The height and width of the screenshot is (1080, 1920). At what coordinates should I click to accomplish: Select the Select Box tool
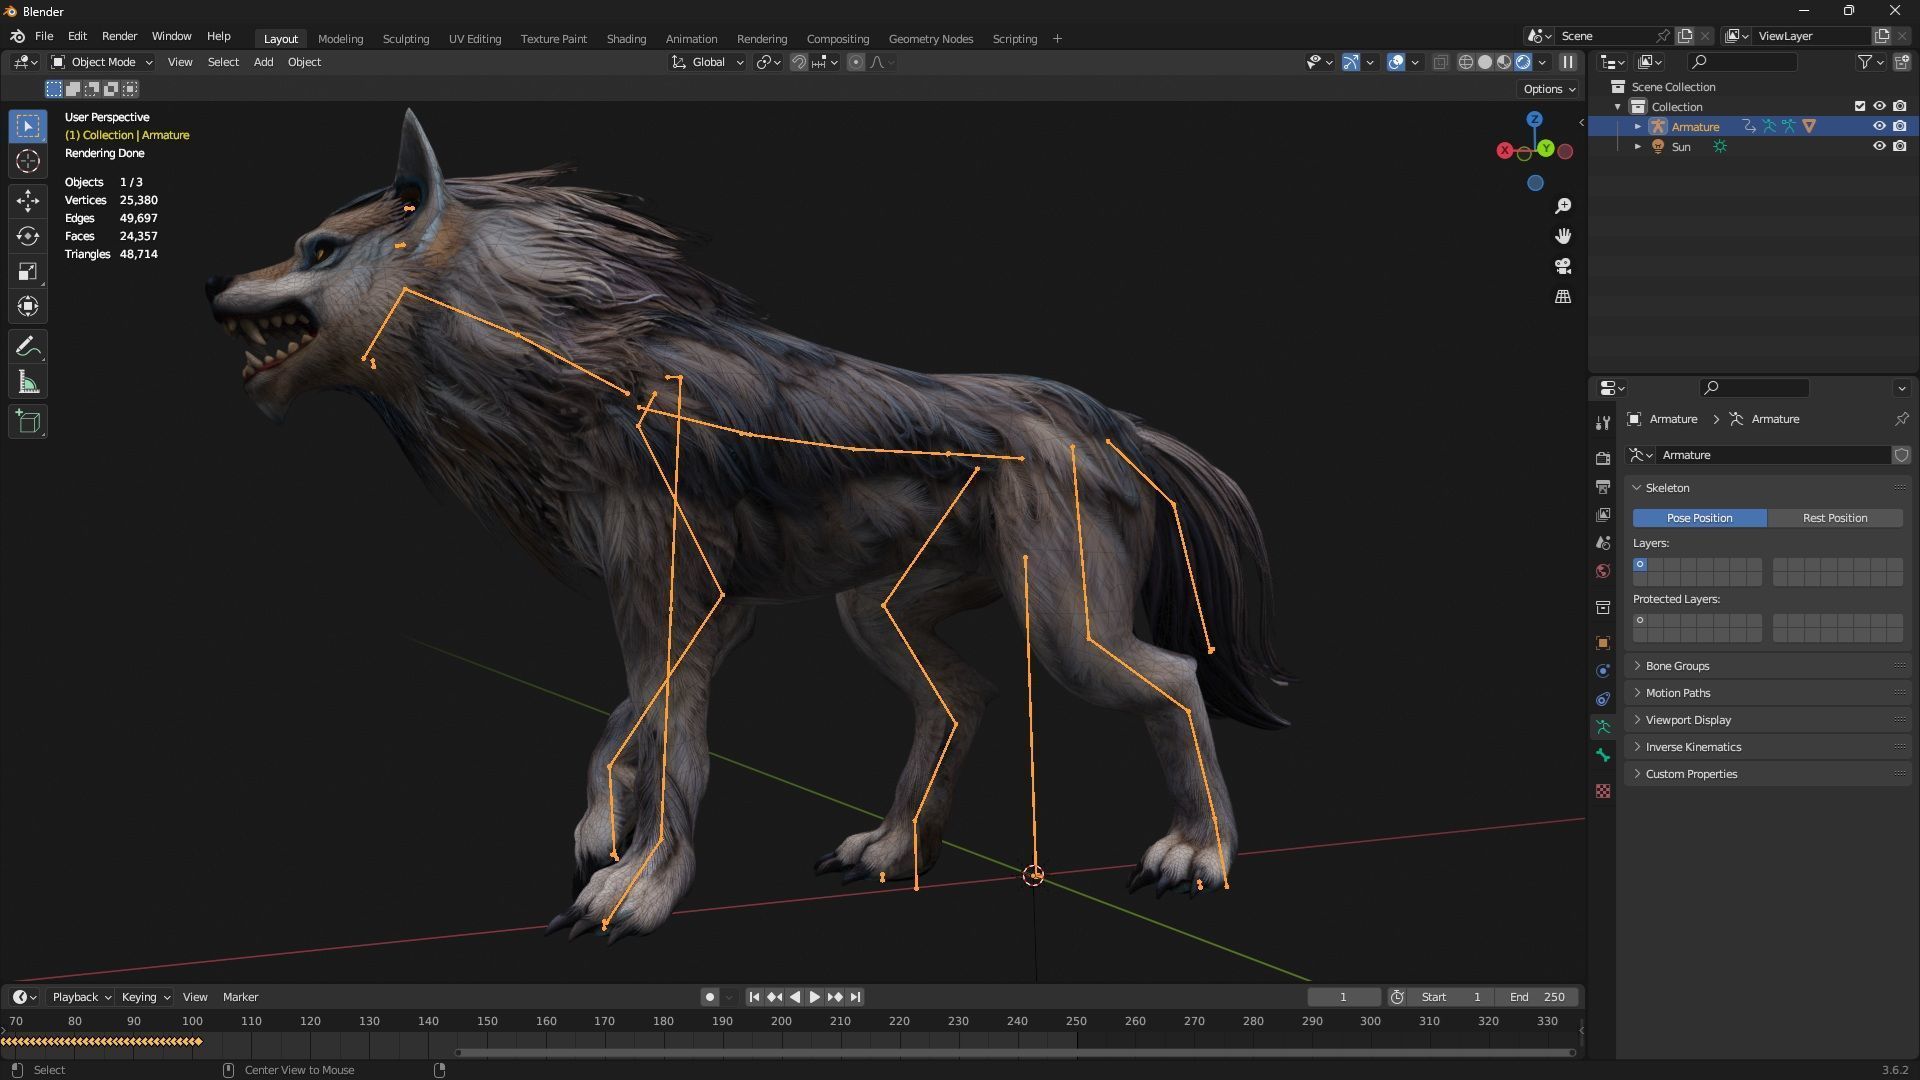tap(28, 126)
